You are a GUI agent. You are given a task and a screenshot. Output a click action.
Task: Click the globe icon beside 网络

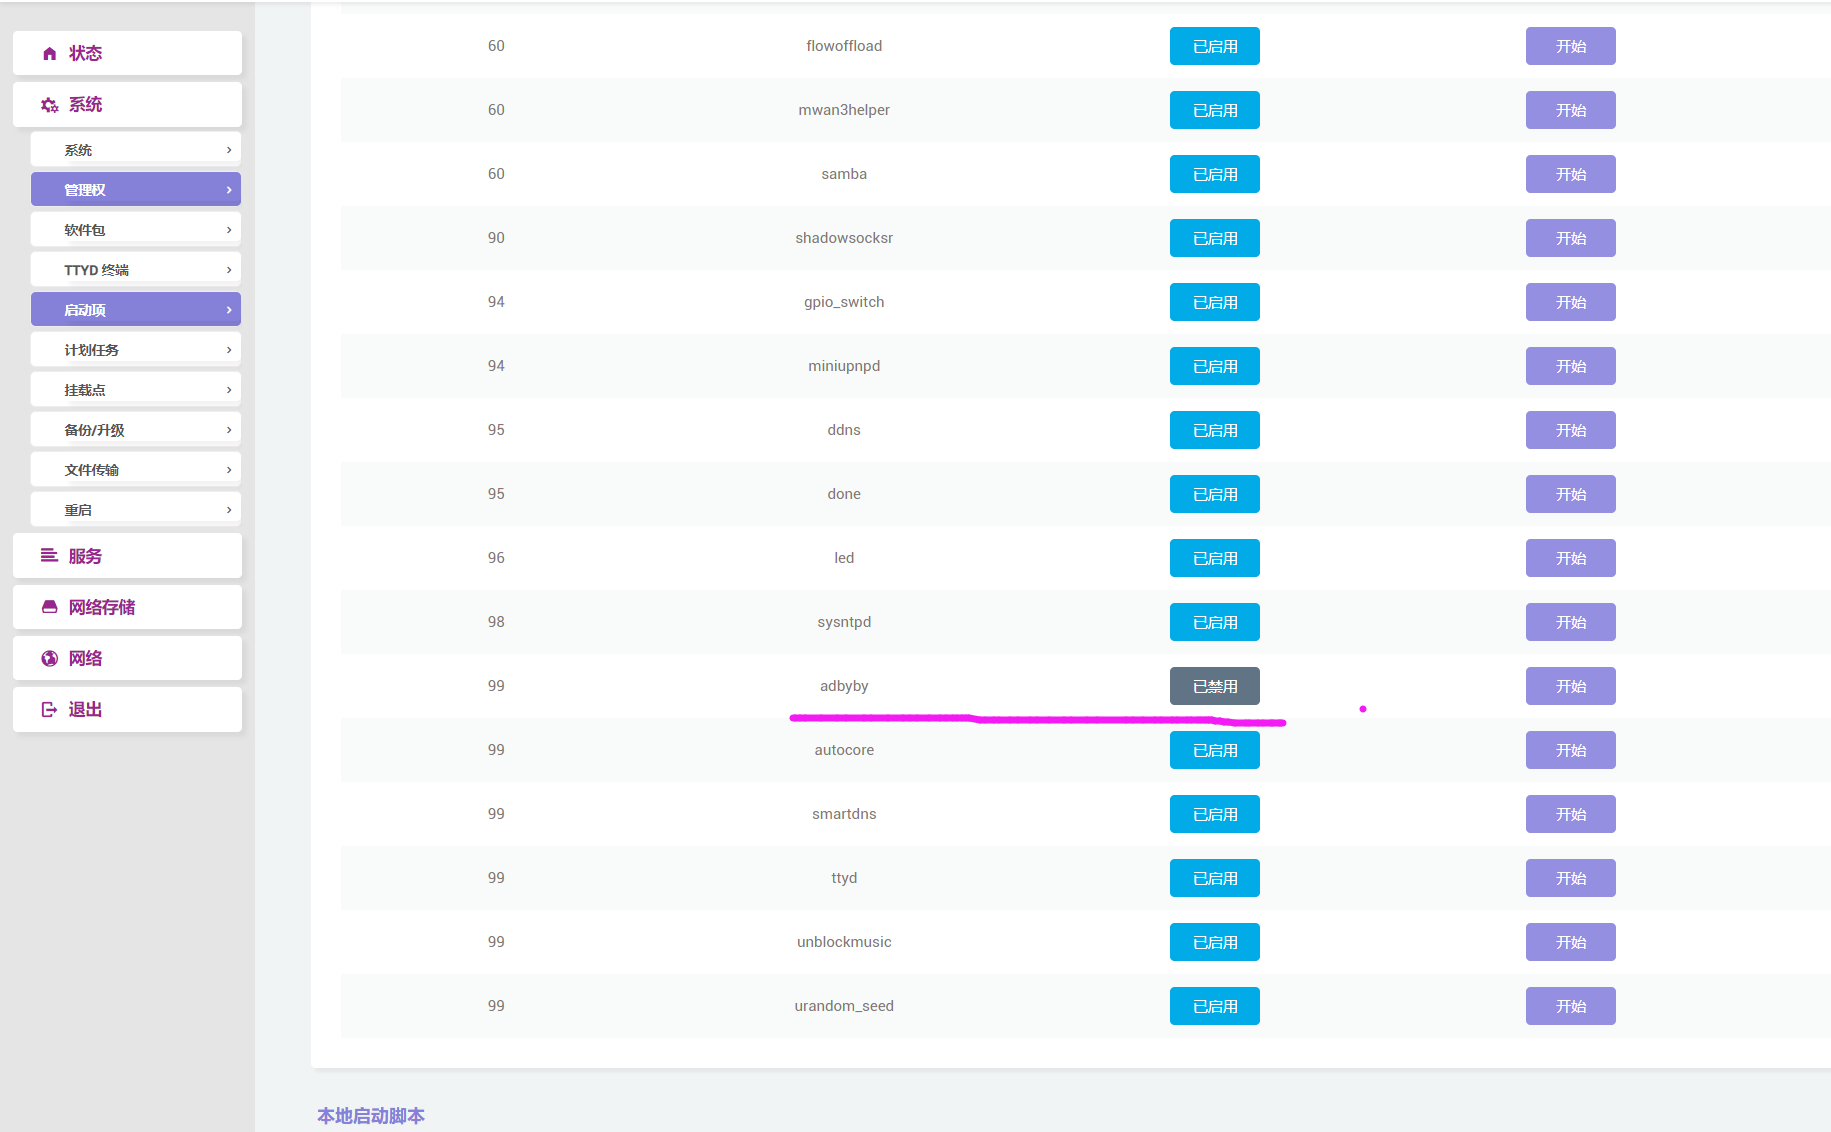point(48,658)
